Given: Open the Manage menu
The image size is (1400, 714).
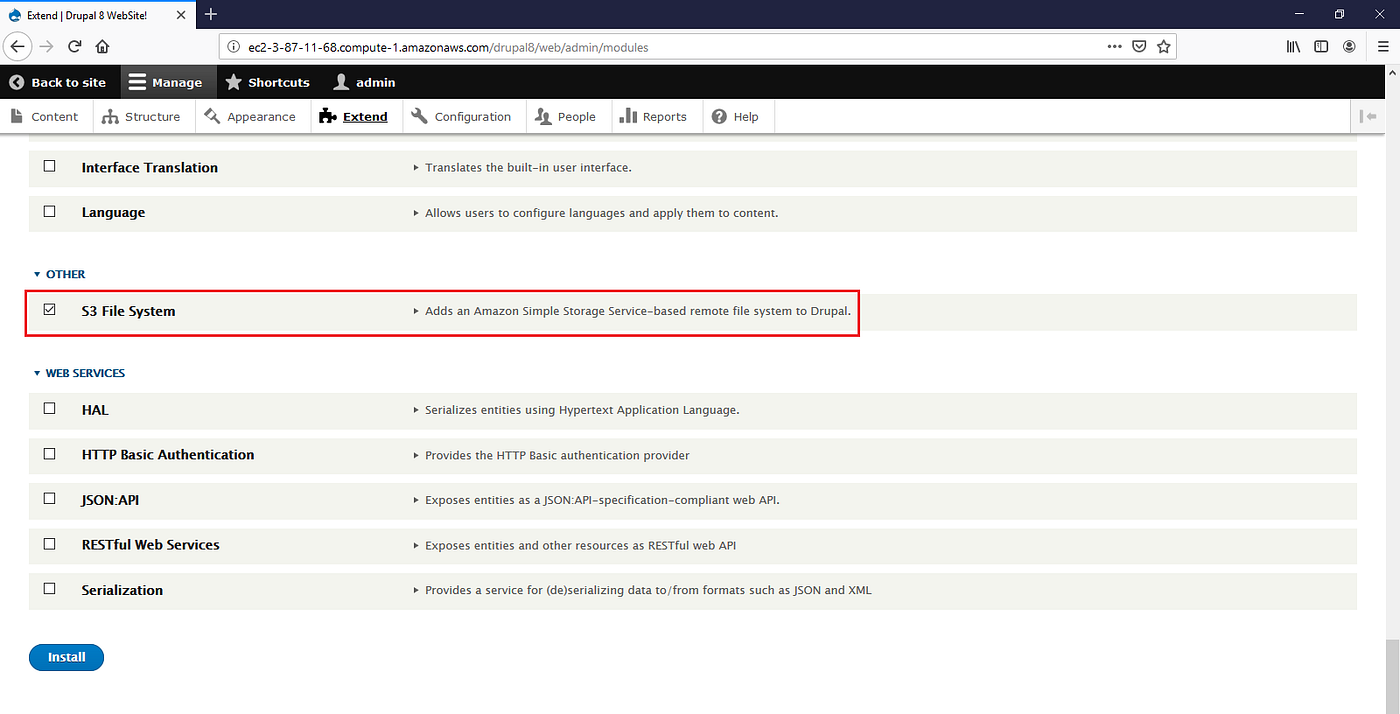Looking at the screenshot, I should tap(167, 82).
